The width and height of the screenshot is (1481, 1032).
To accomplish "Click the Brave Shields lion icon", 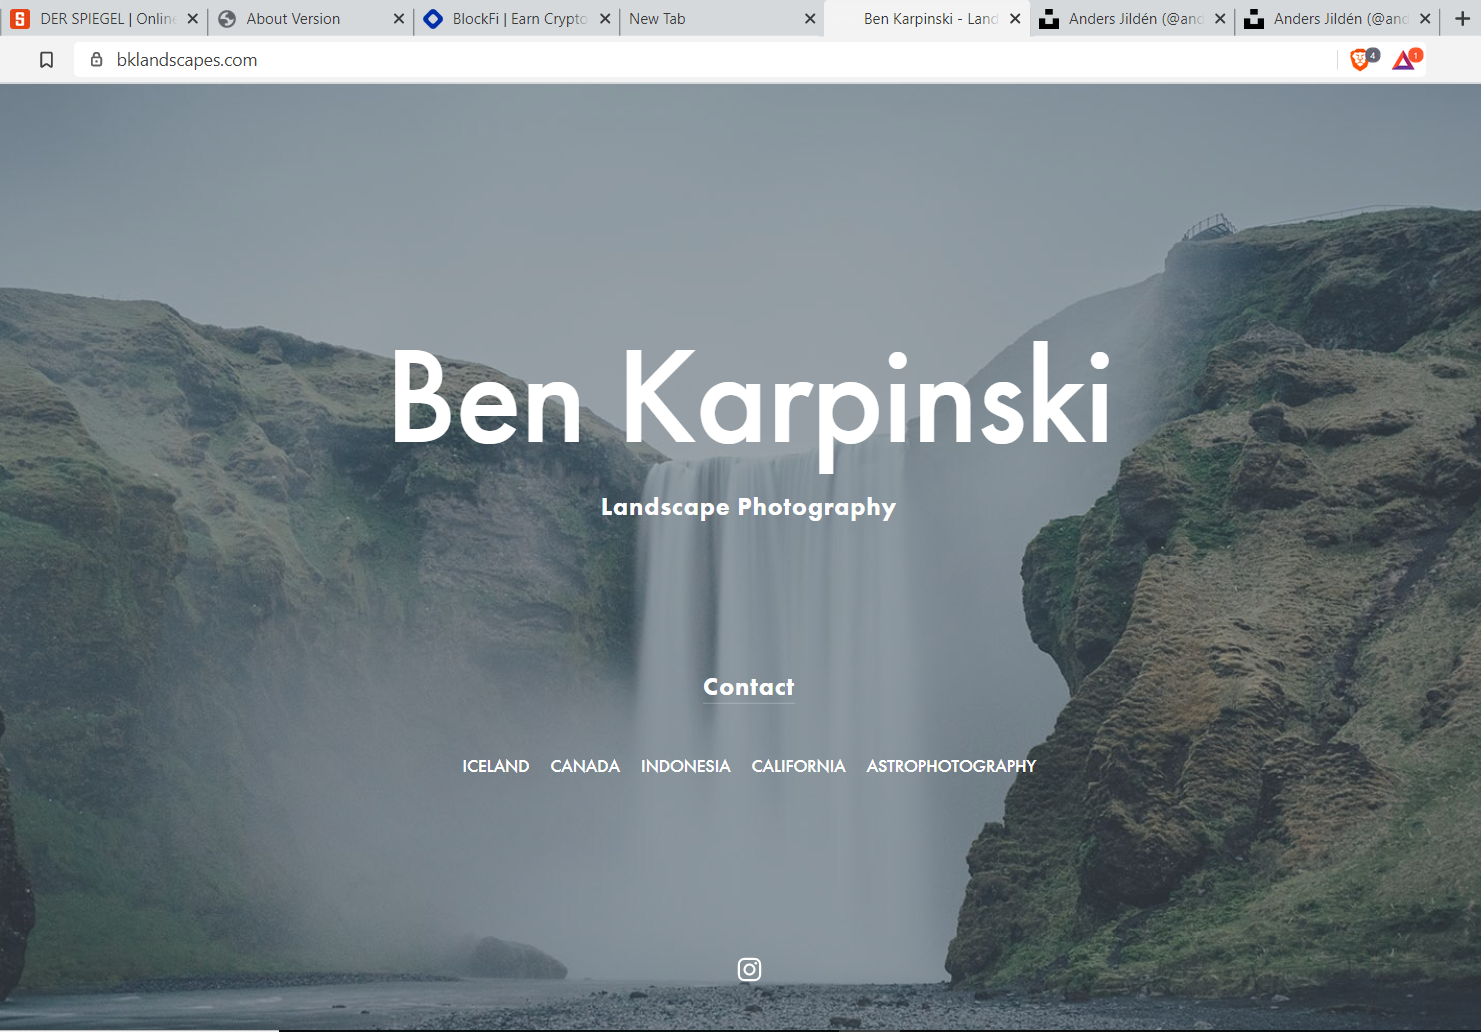I will 1359,59.
